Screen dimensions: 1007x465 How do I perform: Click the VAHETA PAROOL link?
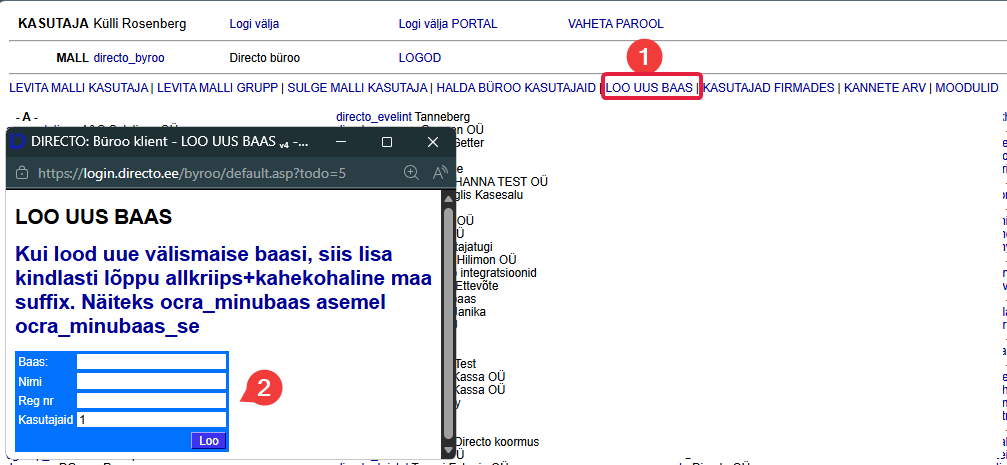coord(615,23)
